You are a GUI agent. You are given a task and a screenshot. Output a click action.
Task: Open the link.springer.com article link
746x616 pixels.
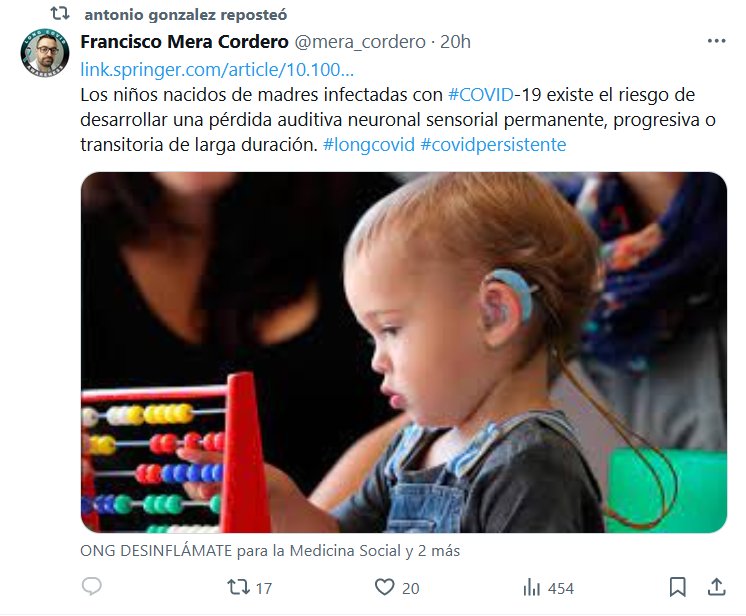[x=217, y=69]
